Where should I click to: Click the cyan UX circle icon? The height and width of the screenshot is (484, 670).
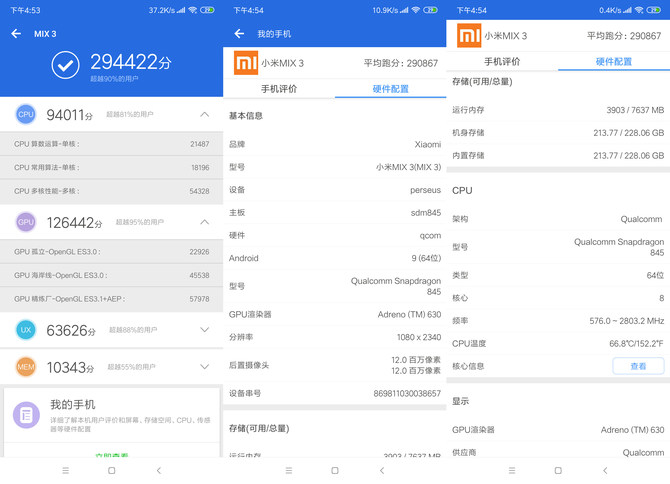click(26, 330)
